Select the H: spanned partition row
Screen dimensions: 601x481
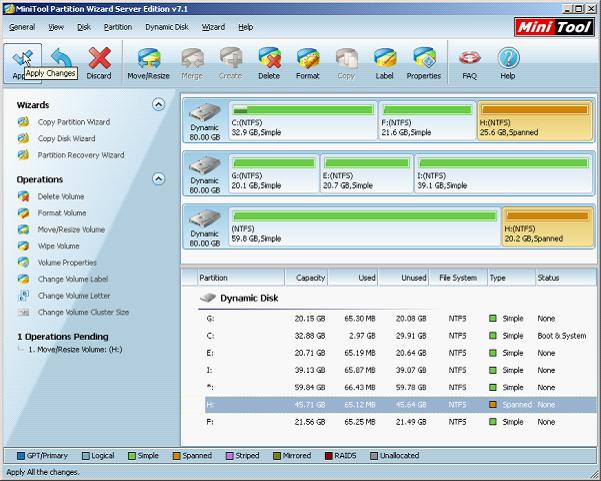click(x=401, y=405)
